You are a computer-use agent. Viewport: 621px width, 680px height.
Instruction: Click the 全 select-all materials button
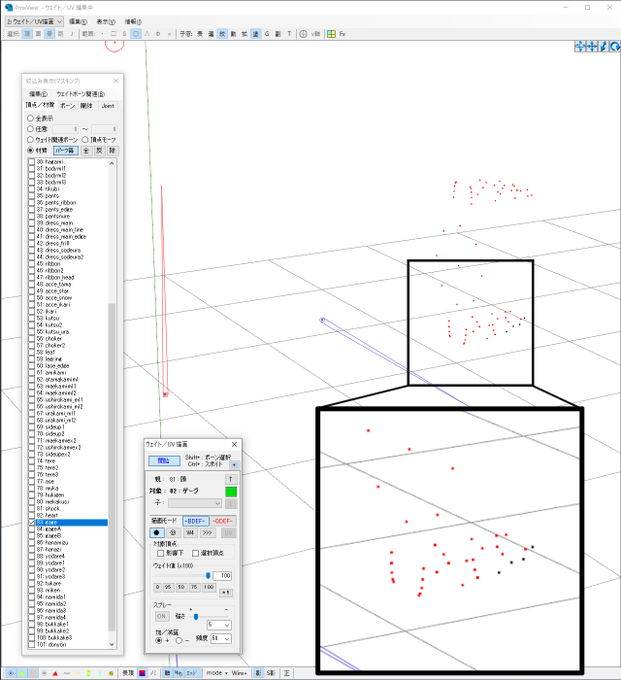(x=86, y=150)
